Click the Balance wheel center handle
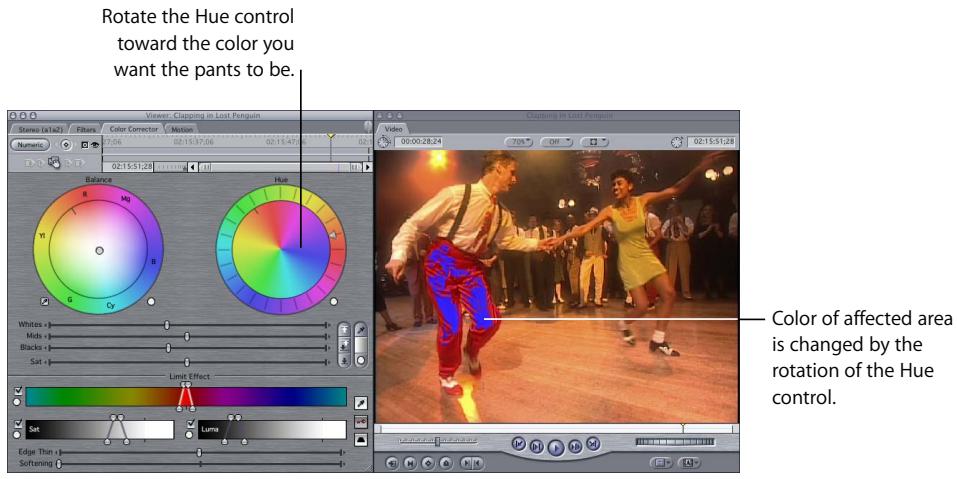Image resolution: width=957 pixels, height=479 pixels. (x=99, y=250)
